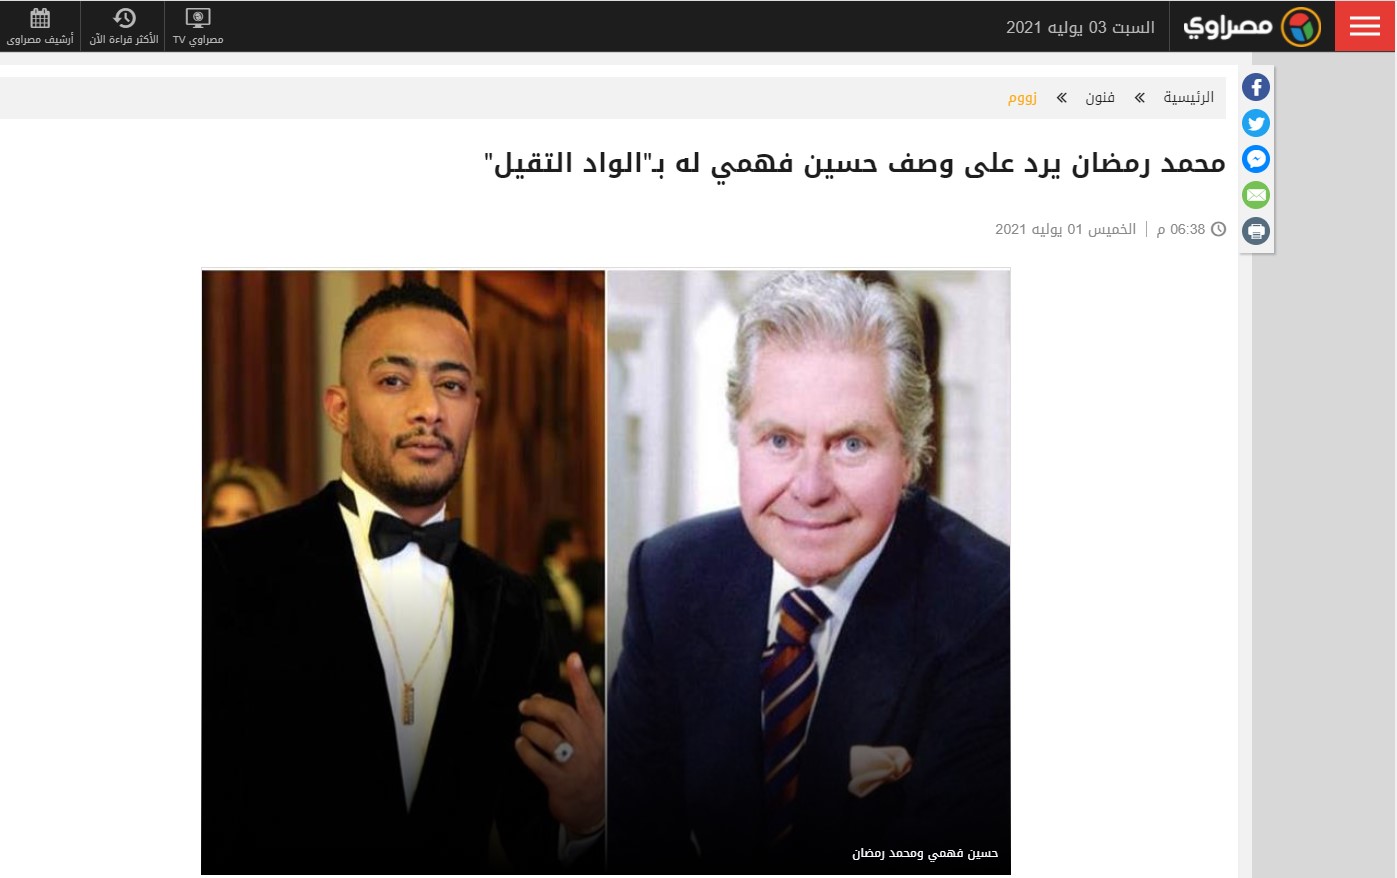Open Masrawy TV section
Viewport: 1397px width, 878px height.
[198, 26]
